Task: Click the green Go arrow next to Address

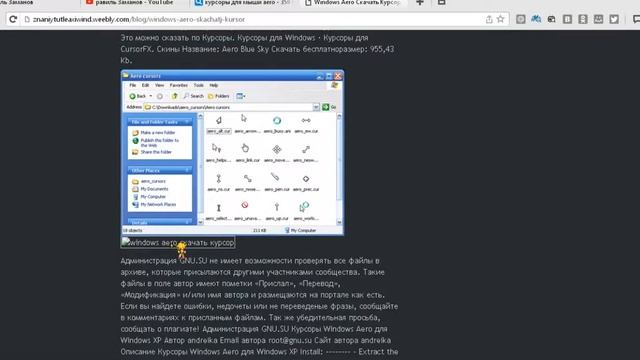Action: tap(325, 107)
